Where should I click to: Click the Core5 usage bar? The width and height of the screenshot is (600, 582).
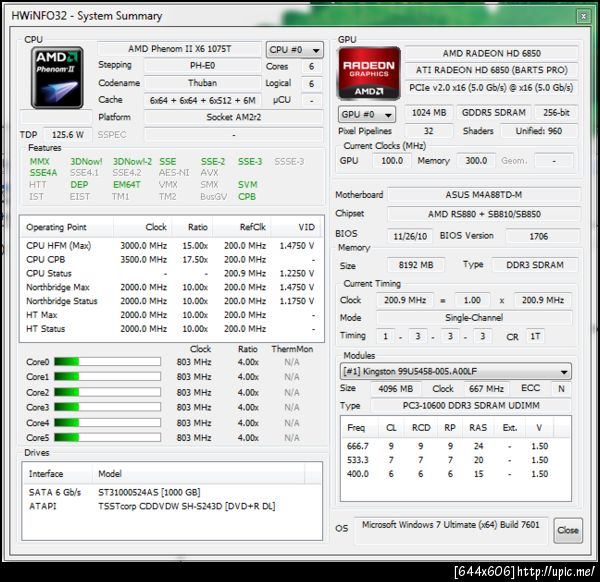click(107, 437)
